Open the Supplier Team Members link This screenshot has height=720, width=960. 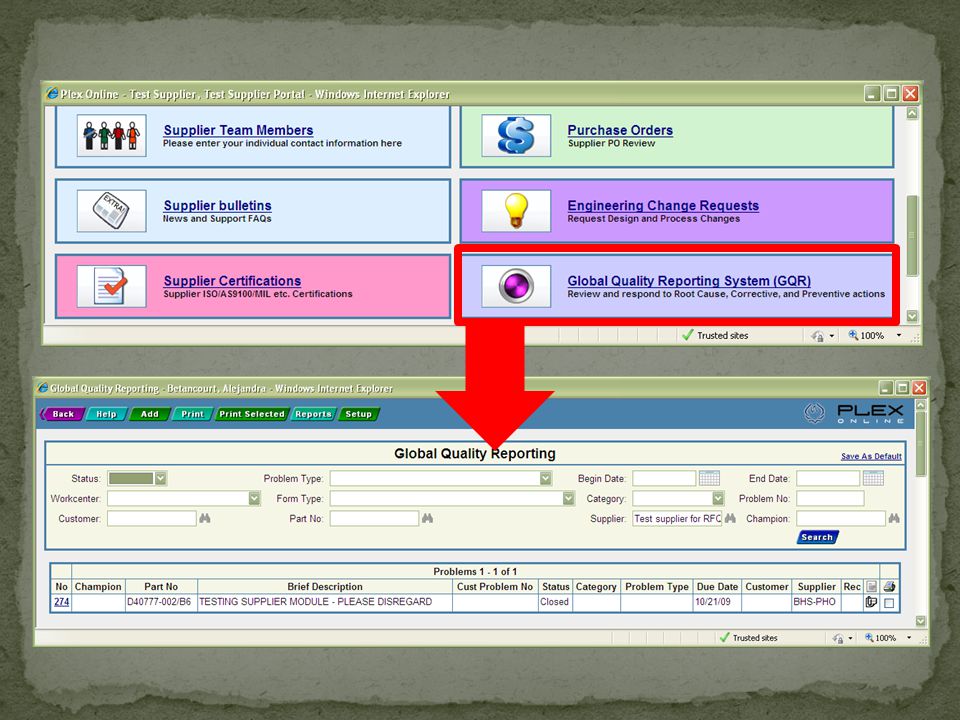click(x=238, y=130)
